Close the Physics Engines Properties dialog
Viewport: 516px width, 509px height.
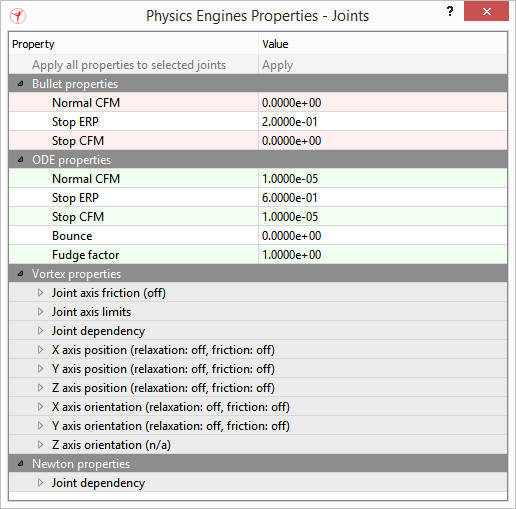click(x=486, y=12)
